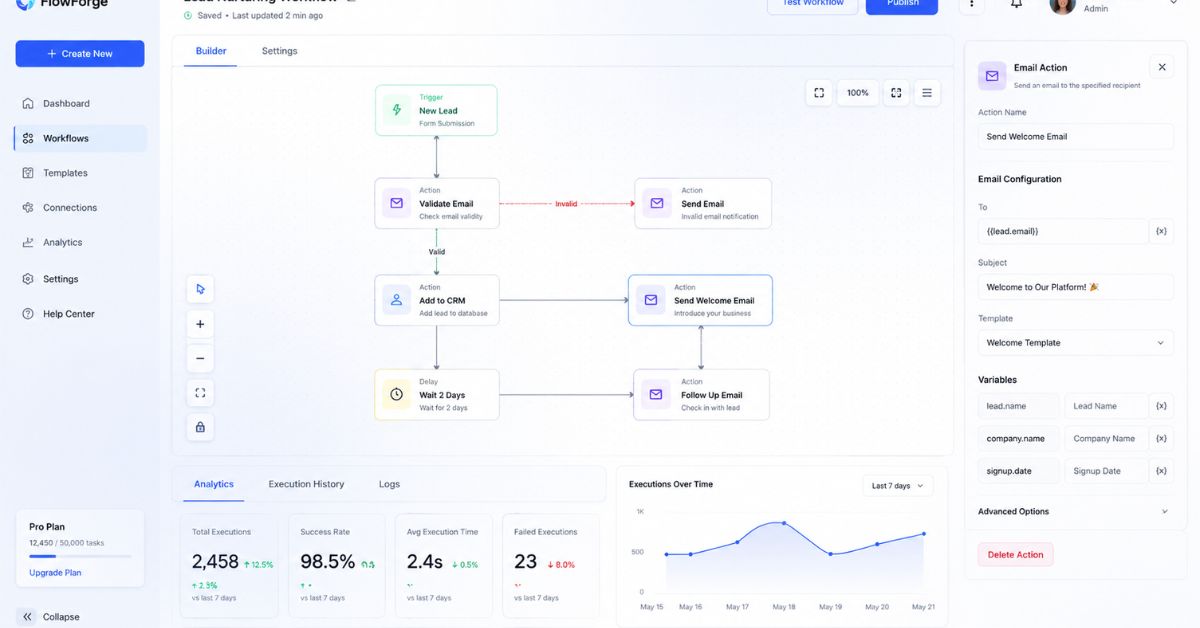1200x628 pixels.
Task: Open the Welcome Template dropdown
Action: 1076,343
